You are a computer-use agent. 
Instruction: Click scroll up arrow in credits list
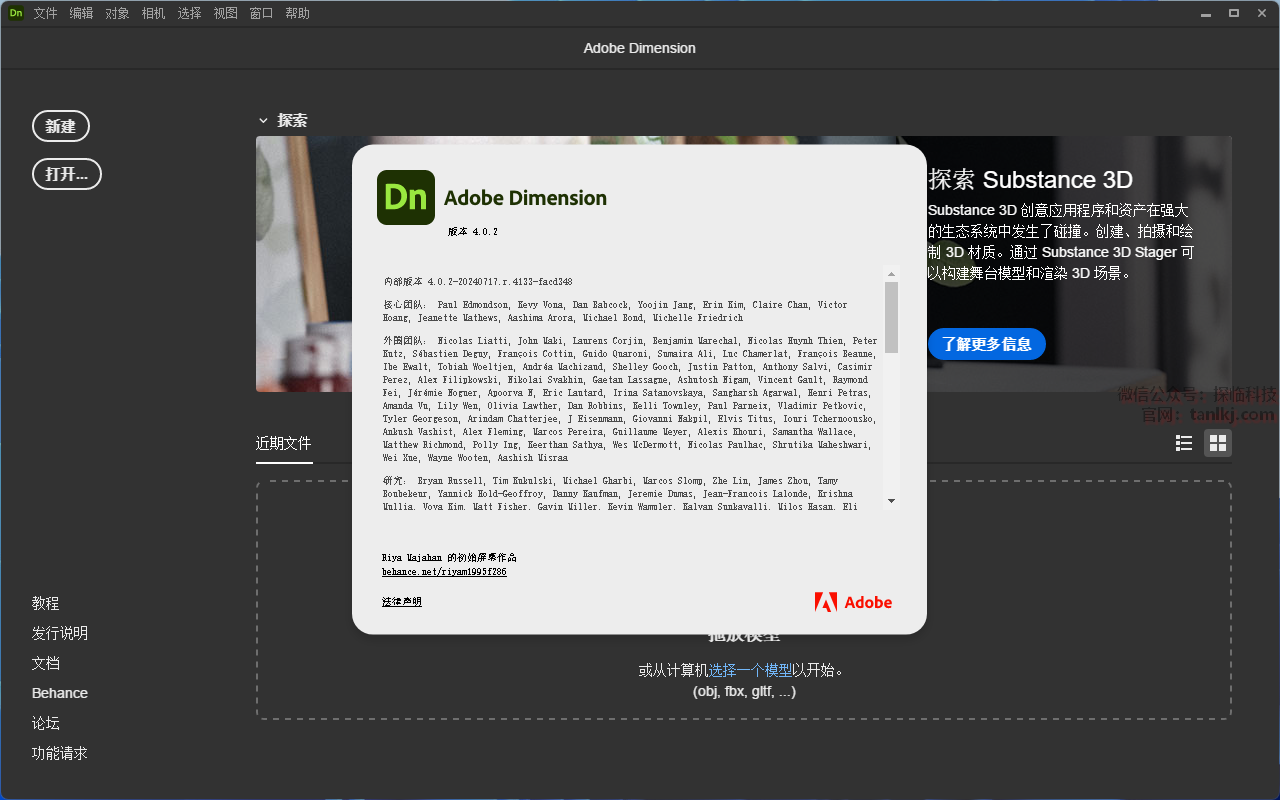click(891, 273)
